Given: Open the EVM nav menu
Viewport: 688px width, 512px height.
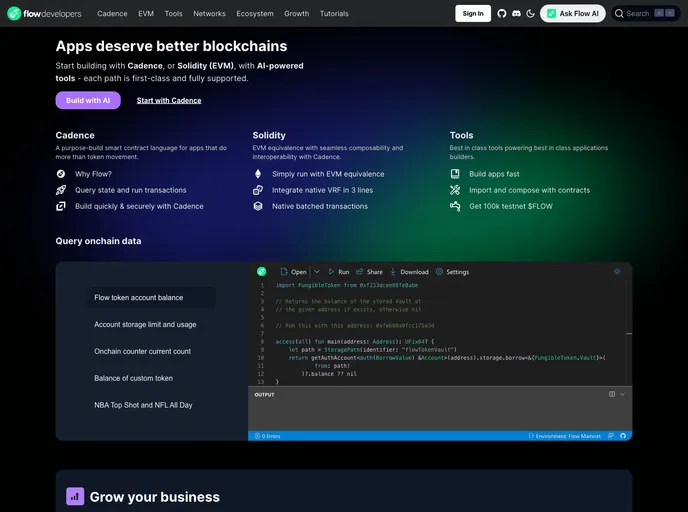Looking at the screenshot, I should point(146,14).
